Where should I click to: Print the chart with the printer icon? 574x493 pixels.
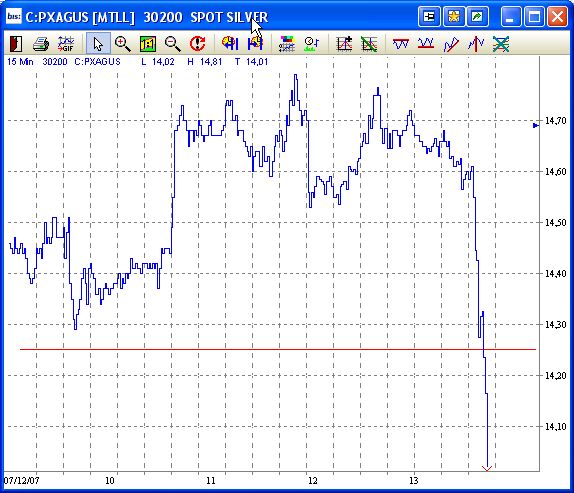click(x=41, y=44)
